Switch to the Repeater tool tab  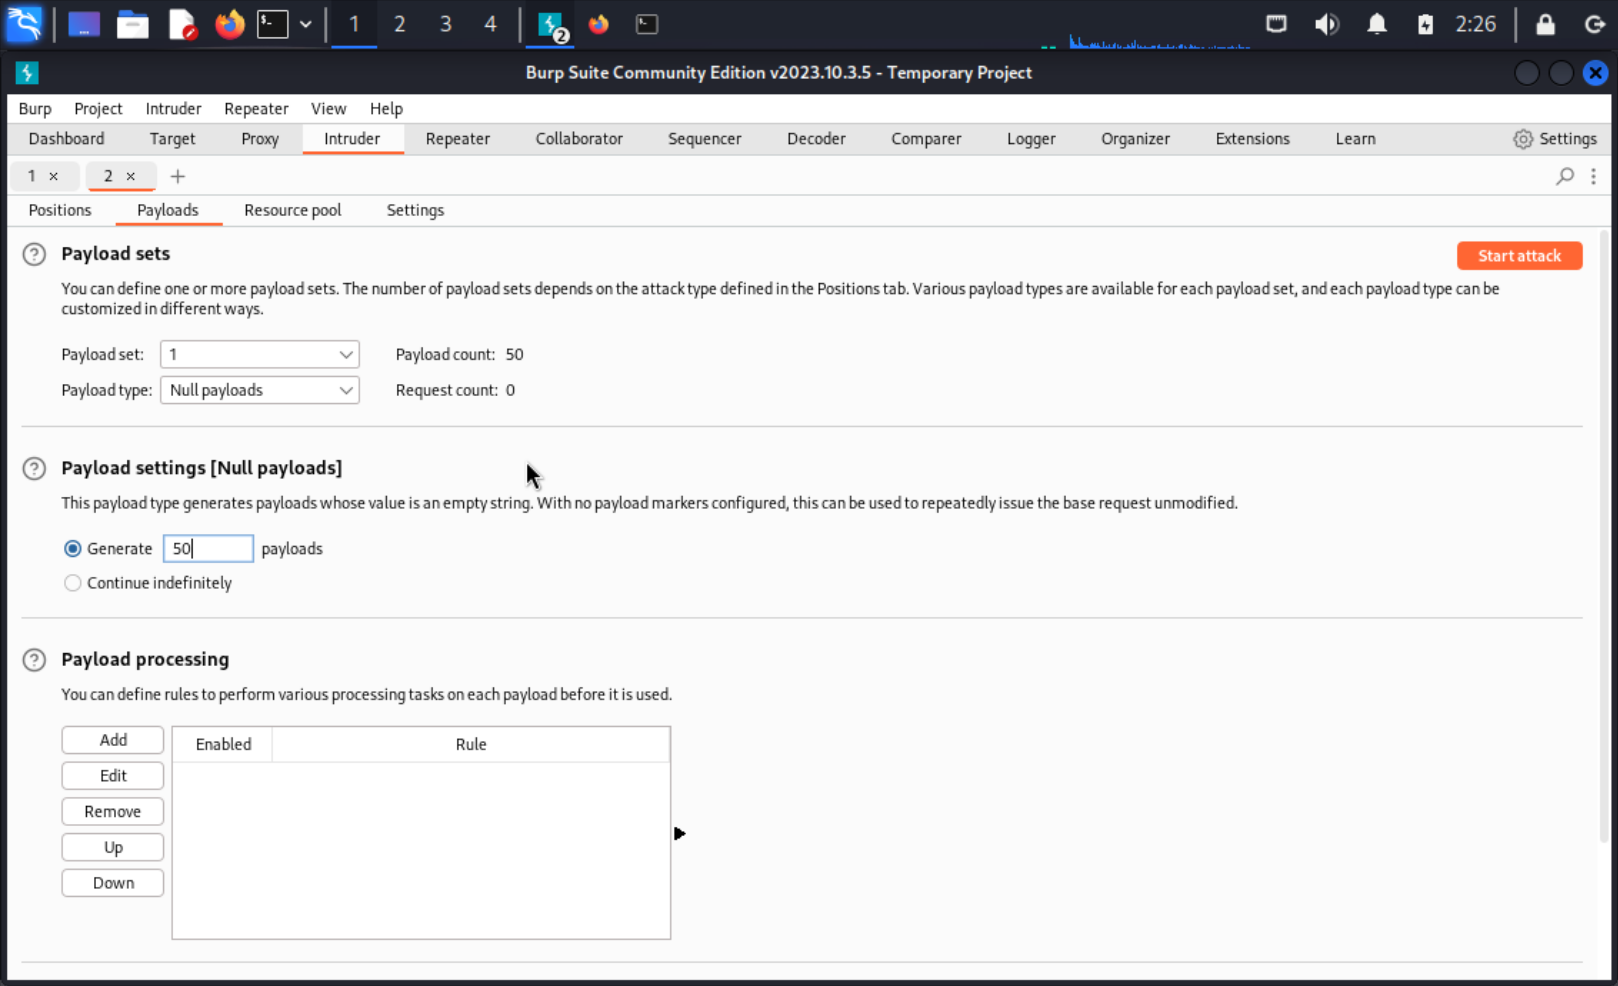pos(458,139)
